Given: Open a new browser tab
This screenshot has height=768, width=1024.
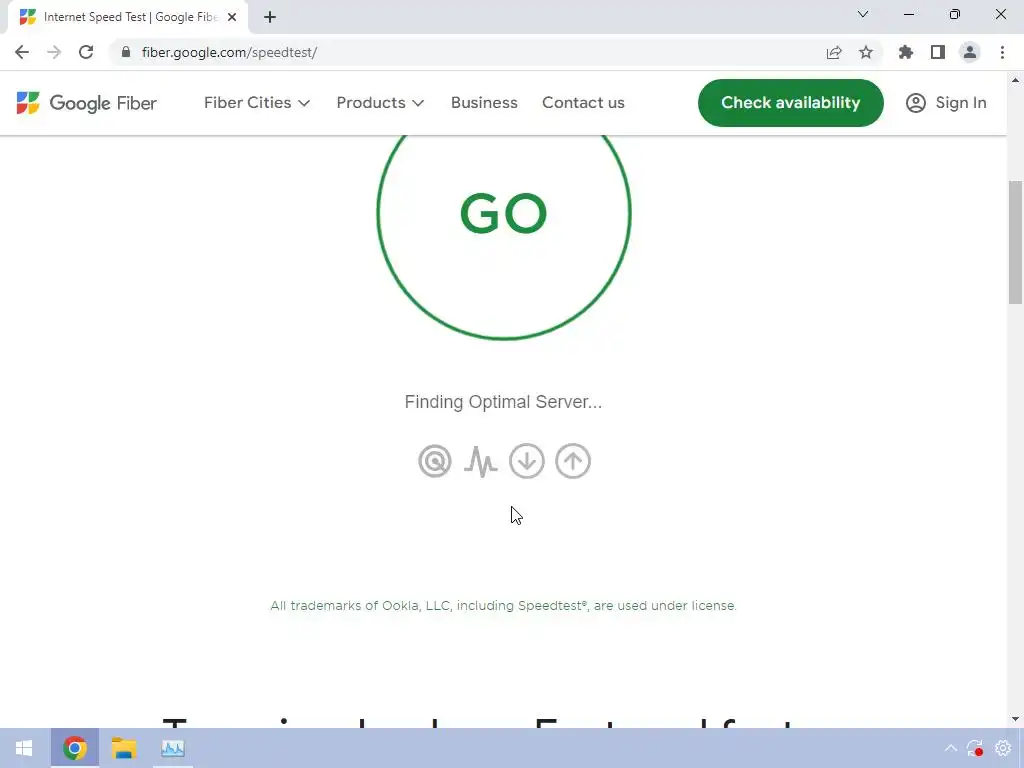Looking at the screenshot, I should click(x=270, y=17).
